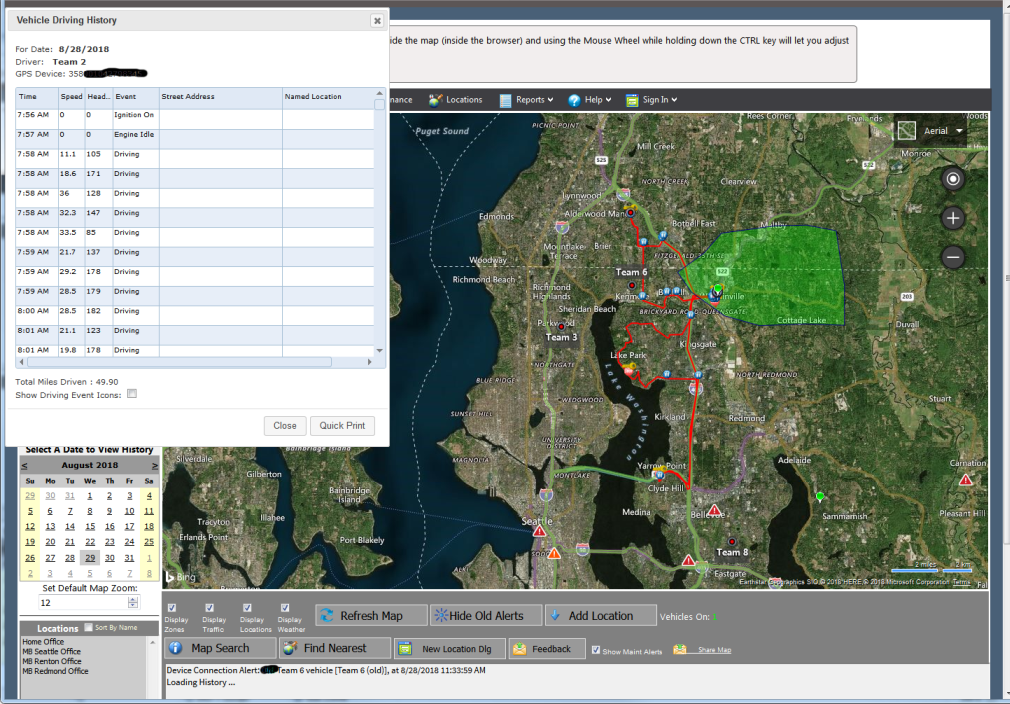Toggle Show Driving Event Icons checkbox

point(132,394)
